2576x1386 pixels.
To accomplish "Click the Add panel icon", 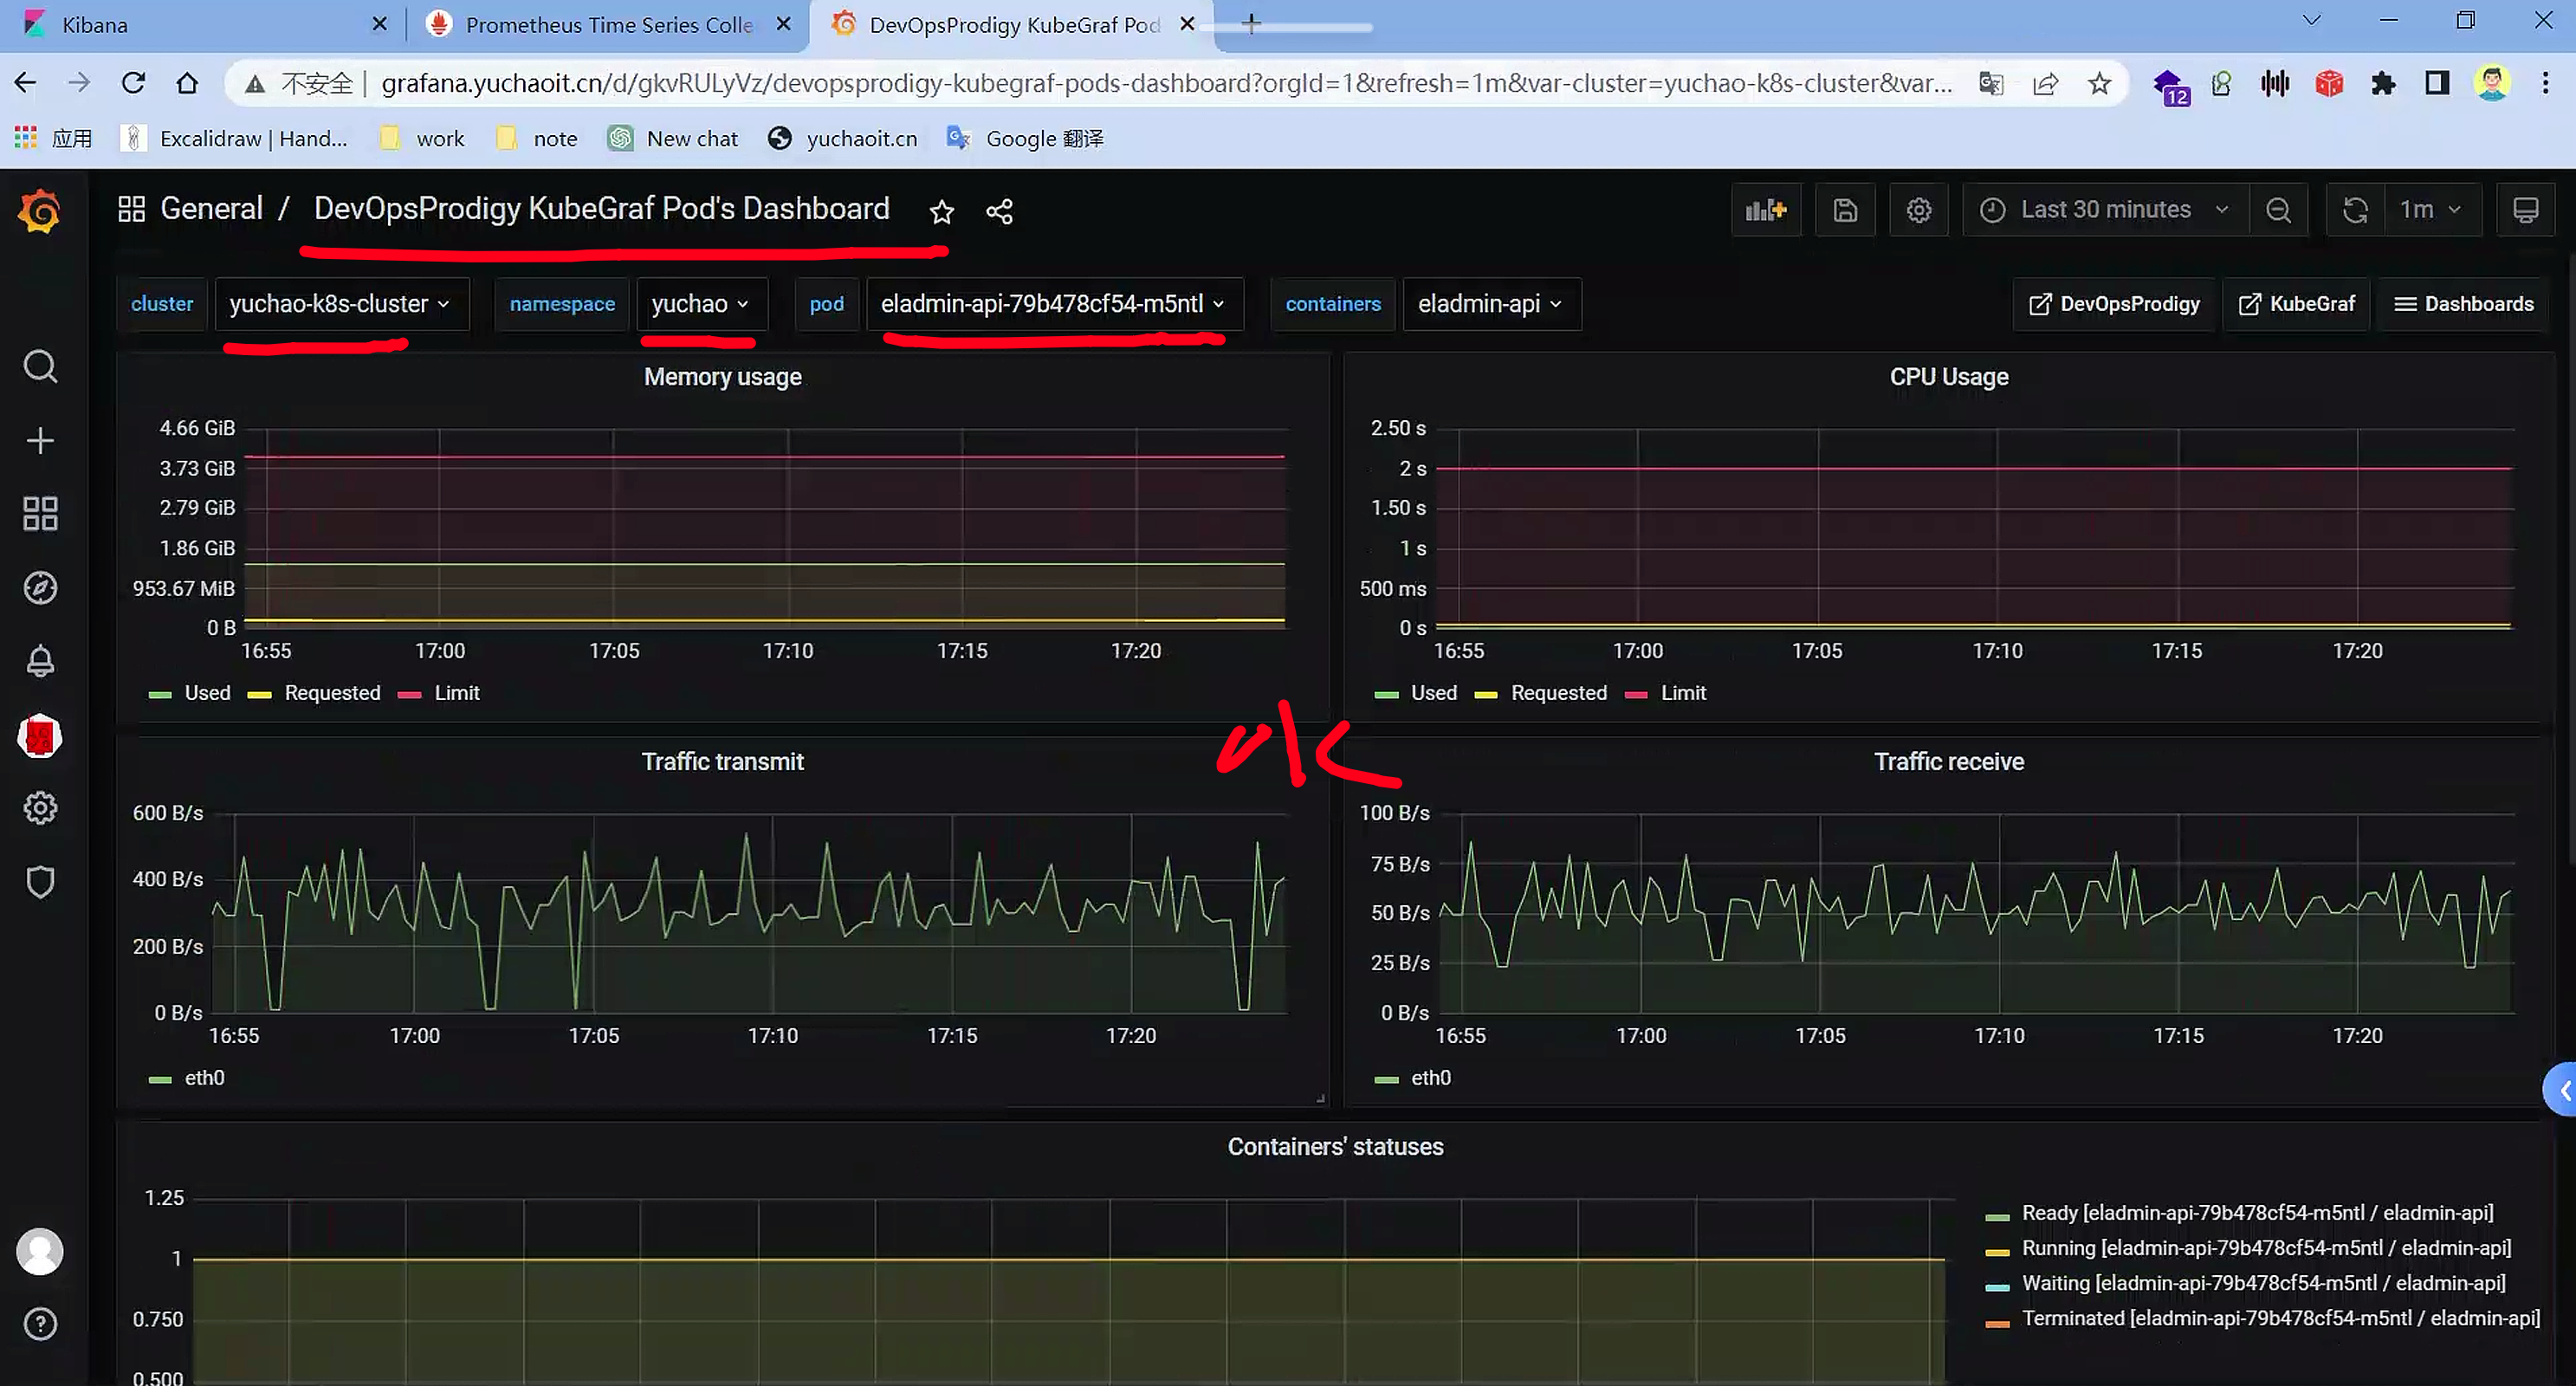I will coord(1765,210).
